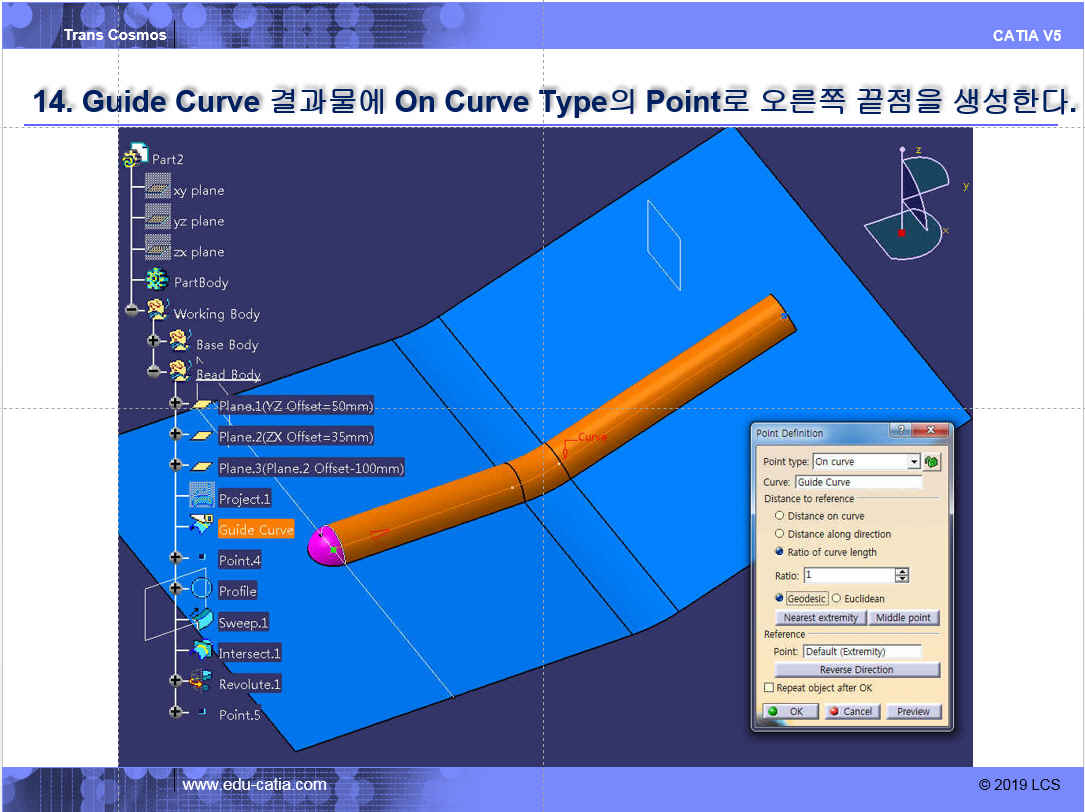Image resolution: width=1085 pixels, height=812 pixels.
Task: Open the Point type dropdown
Action: pyautogui.click(x=913, y=462)
